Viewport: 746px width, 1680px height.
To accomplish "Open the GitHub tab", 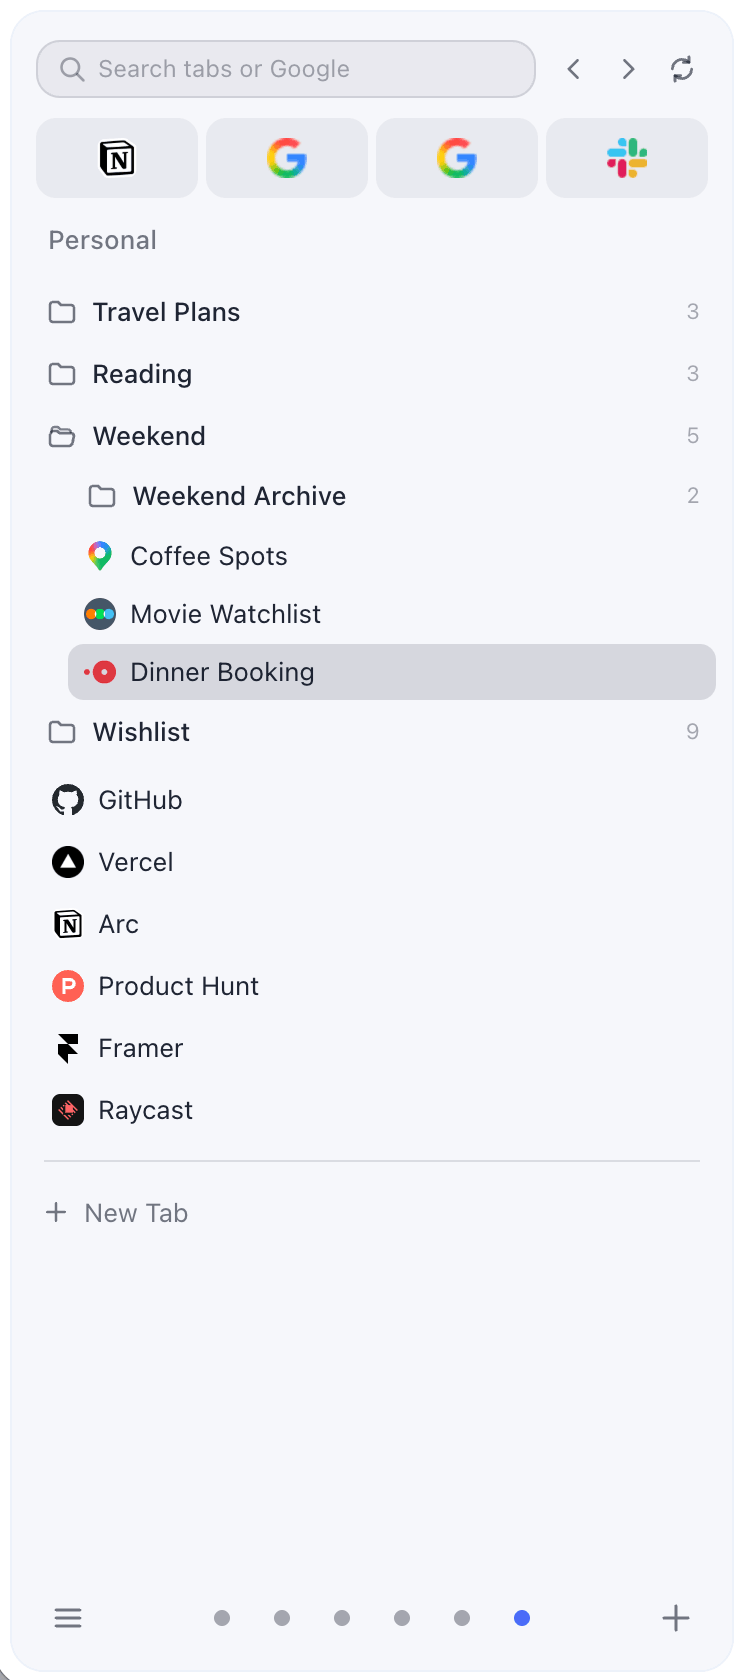I will tap(140, 799).
